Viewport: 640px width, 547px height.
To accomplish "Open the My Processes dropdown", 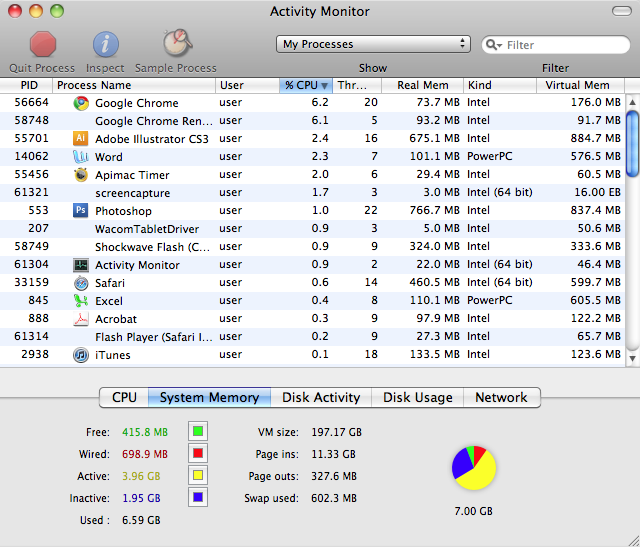I will pyautogui.click(x=373, y=44).
